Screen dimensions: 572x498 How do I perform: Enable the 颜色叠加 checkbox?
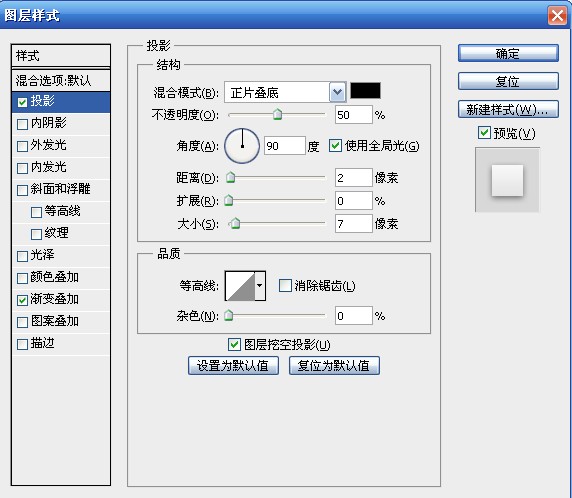click(22, 278)
